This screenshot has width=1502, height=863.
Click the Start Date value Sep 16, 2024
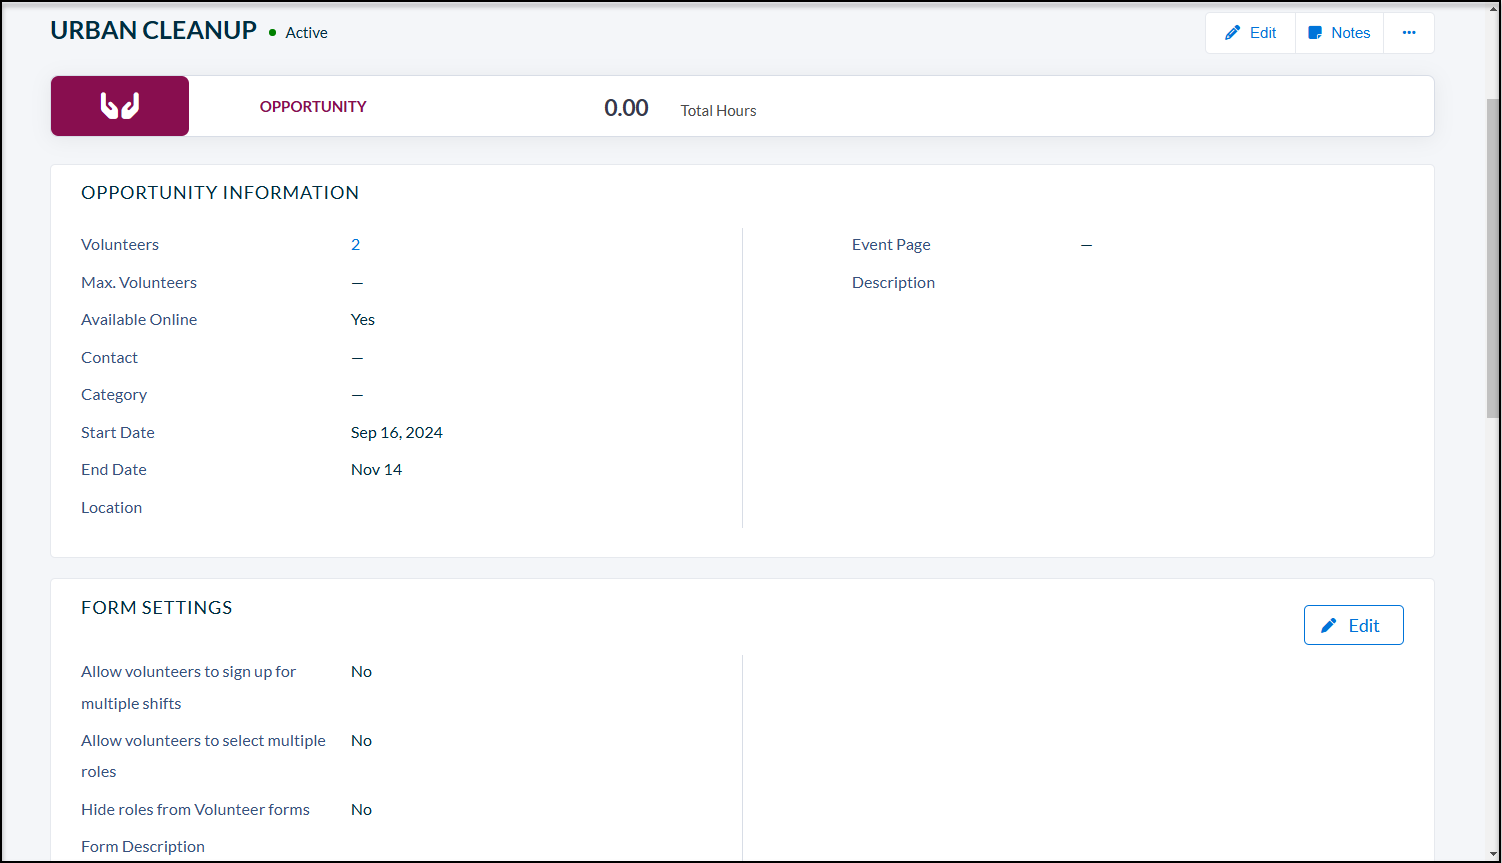coord(397,433)
